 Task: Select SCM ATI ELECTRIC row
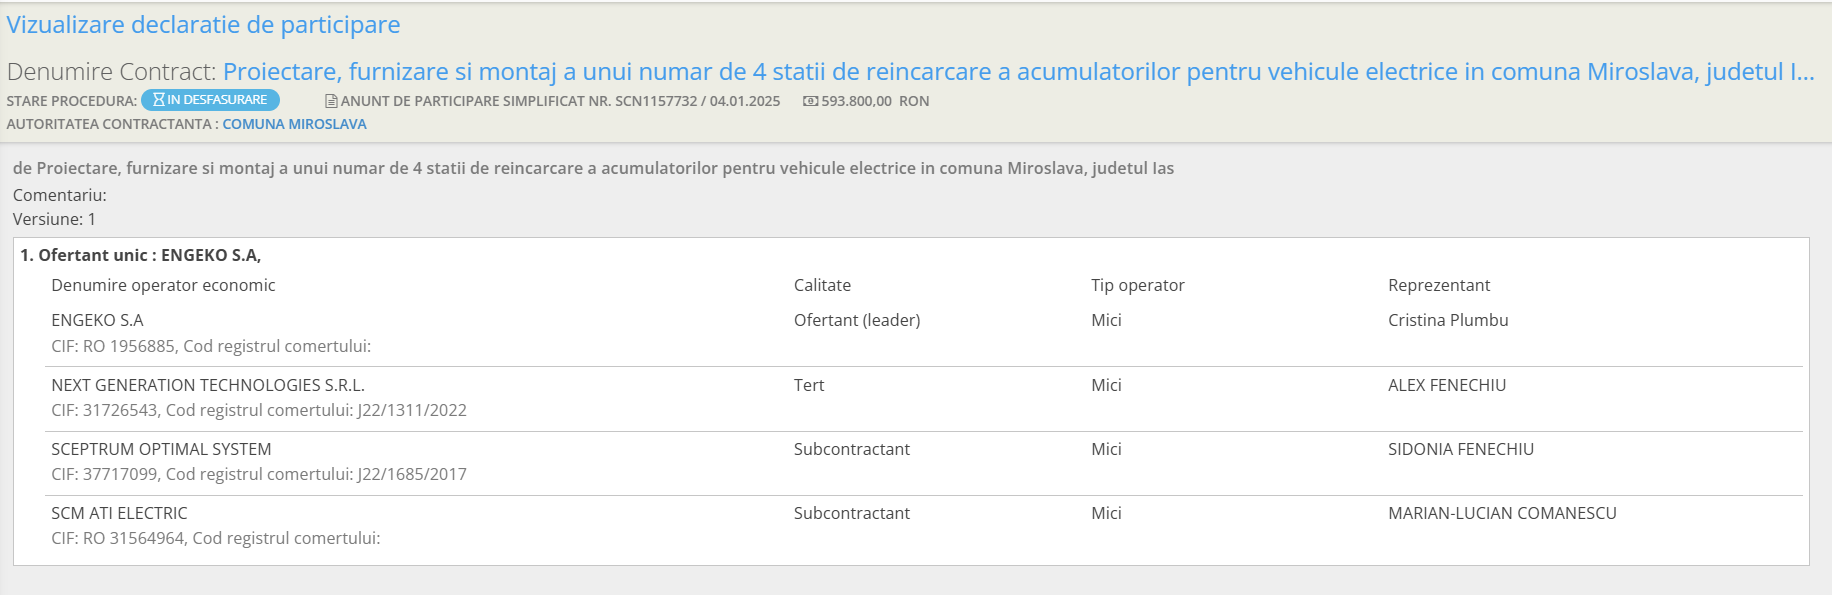[x=924, y=526]
